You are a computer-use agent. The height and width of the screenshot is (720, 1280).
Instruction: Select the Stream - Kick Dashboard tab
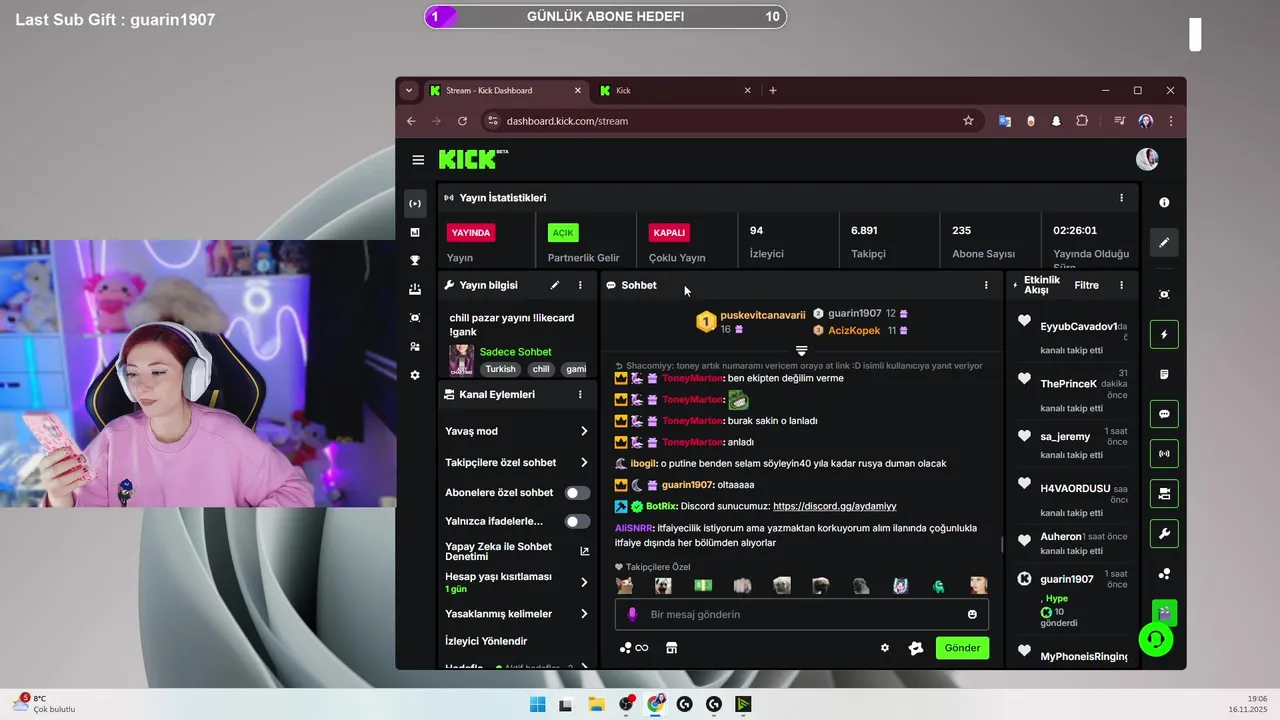[507, 90]
